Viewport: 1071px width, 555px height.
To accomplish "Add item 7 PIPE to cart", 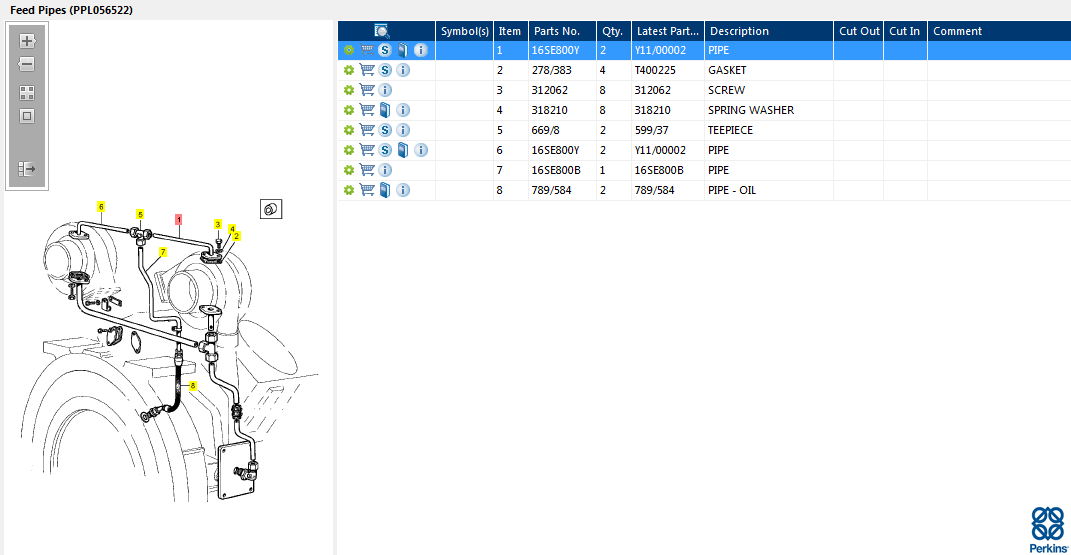I will [366, 170].
